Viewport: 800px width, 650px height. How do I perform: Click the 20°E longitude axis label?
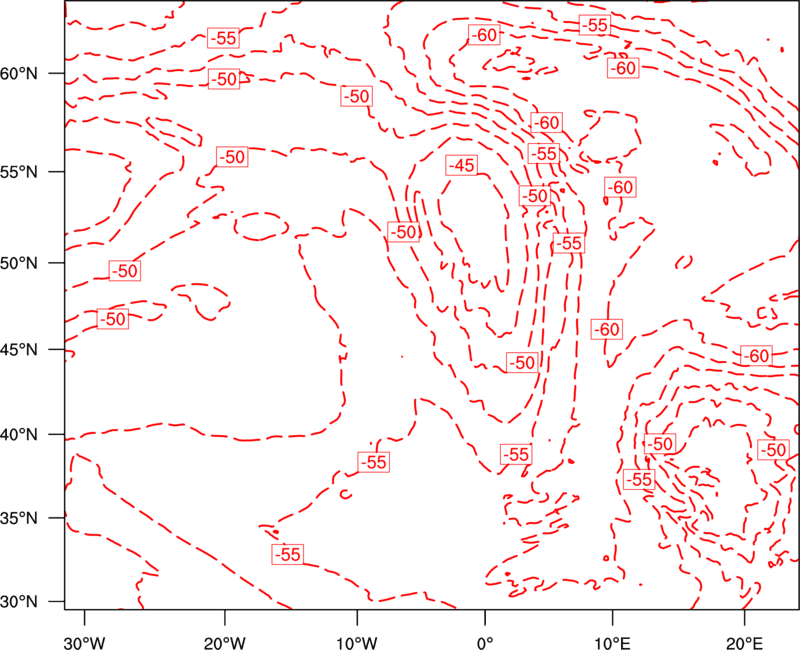744,642
